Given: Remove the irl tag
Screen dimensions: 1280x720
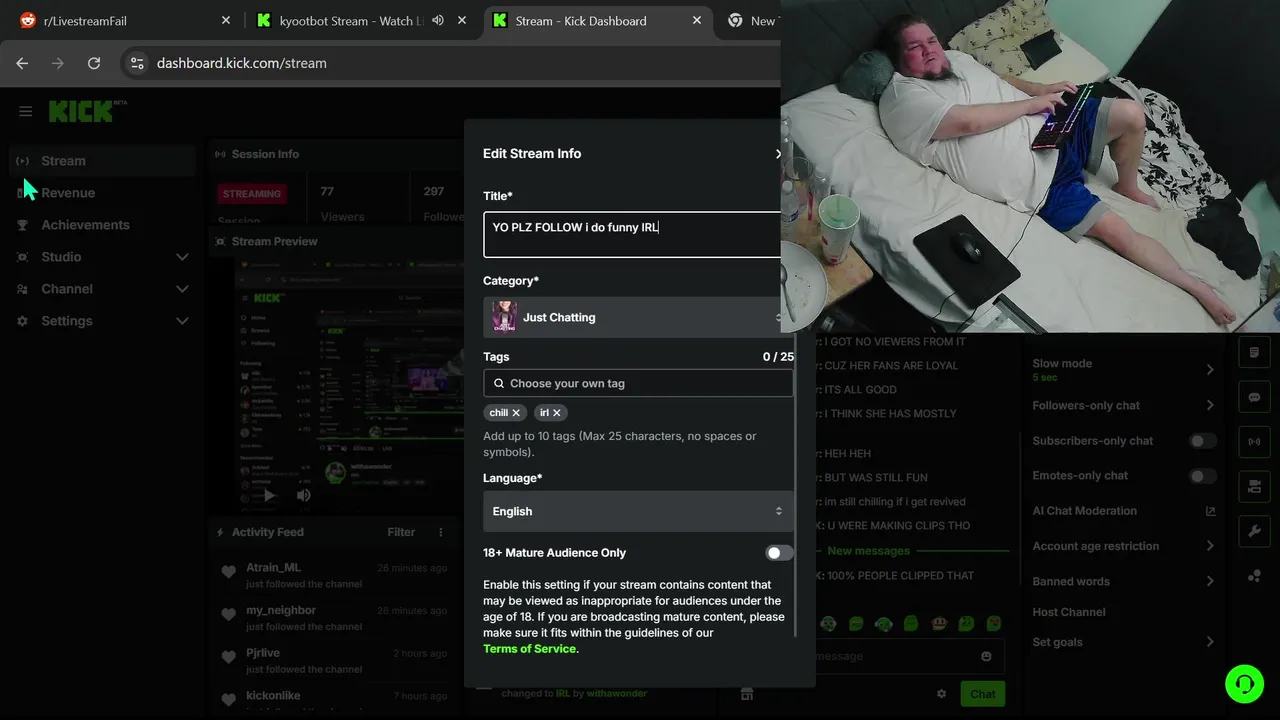Looking at the screenshot, I should (x=557, y=412).
